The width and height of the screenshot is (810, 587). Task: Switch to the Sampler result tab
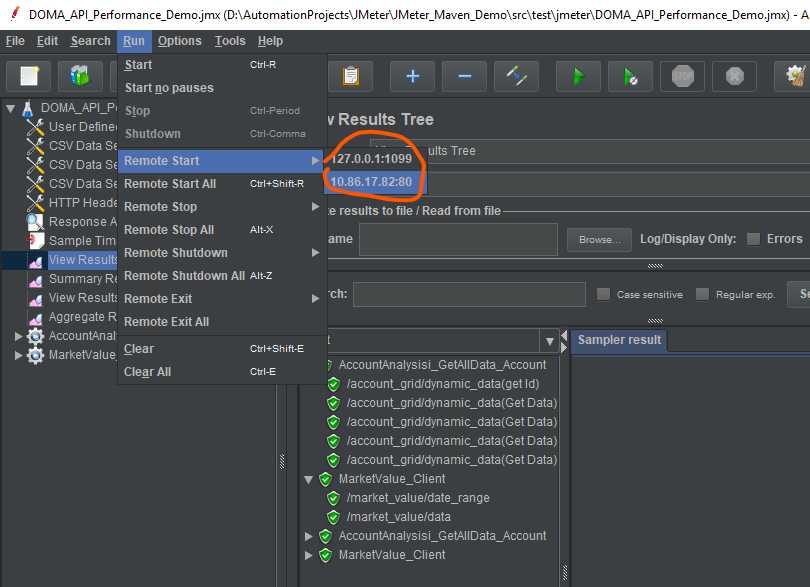coord(619,340)
